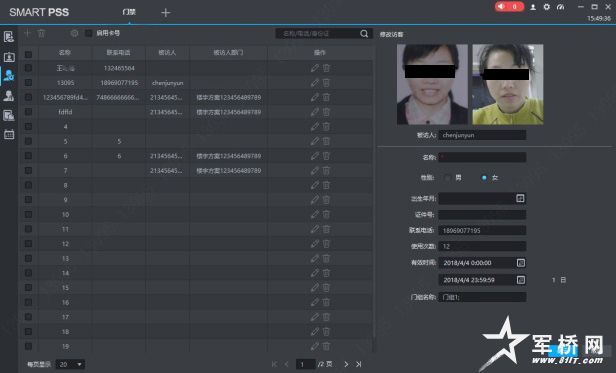616x373 pixels.
Task: Open the calendar icon in the left sidebar
Action: [x=9, y=134]
